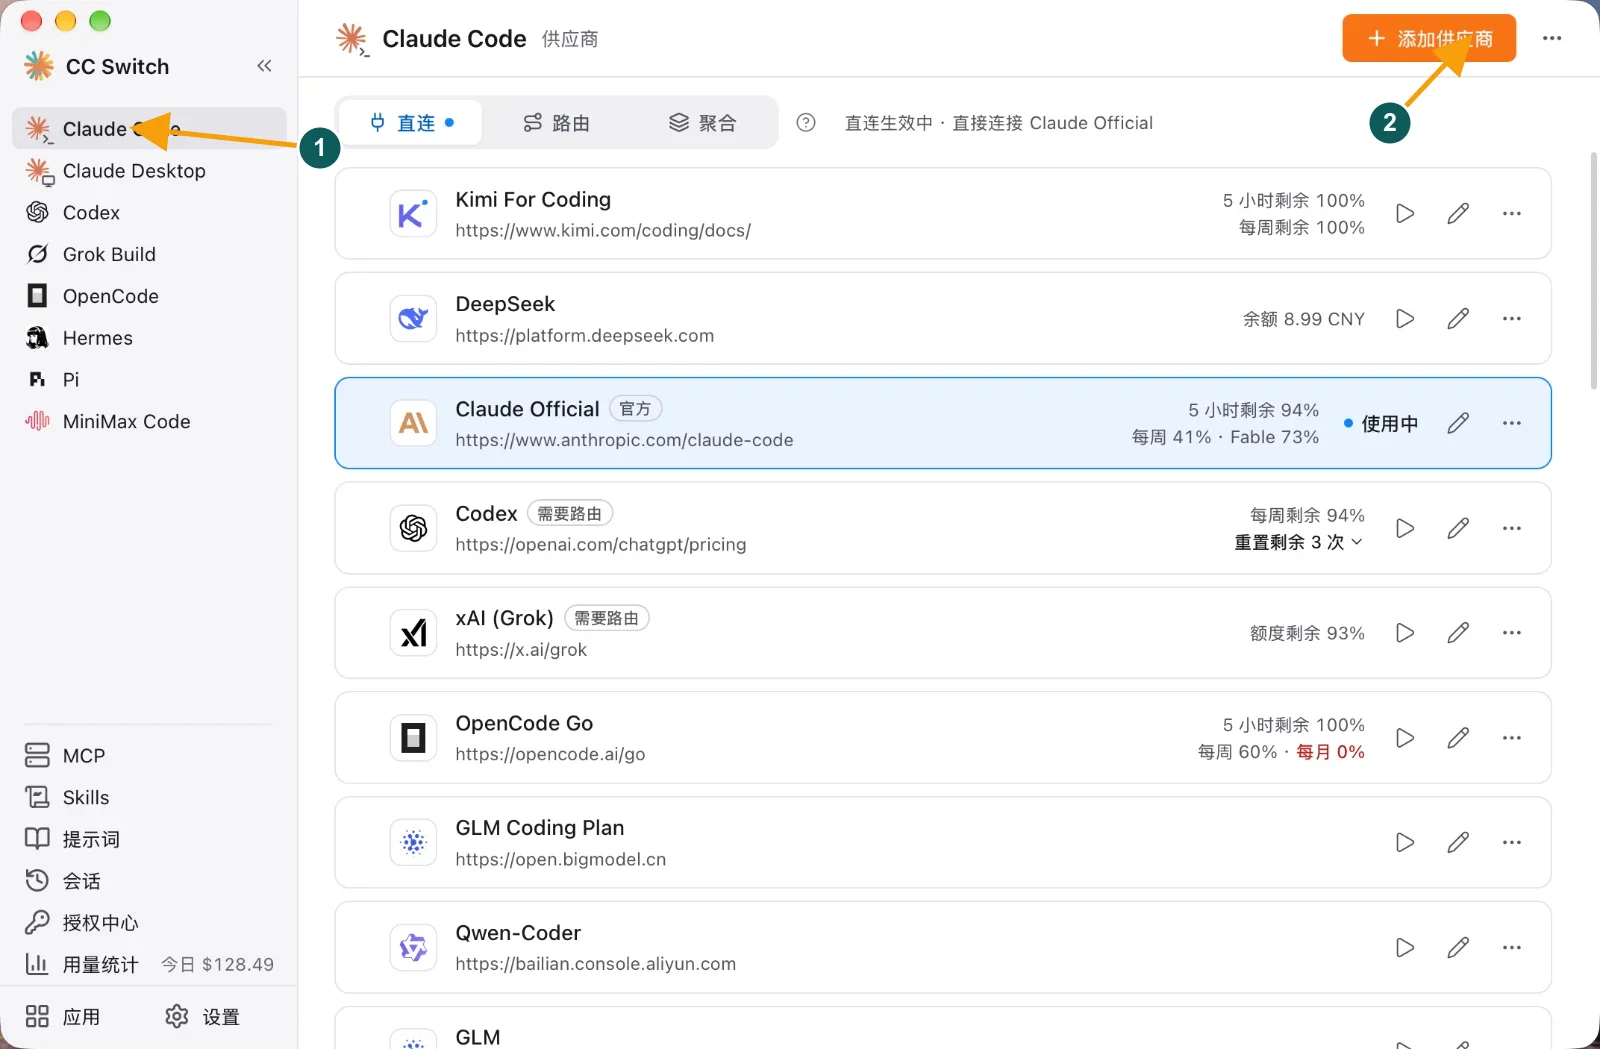Open more options for OpenCode Go
The image size is (1600, 1049).
pyautogui.click(x=1512, y=738)
